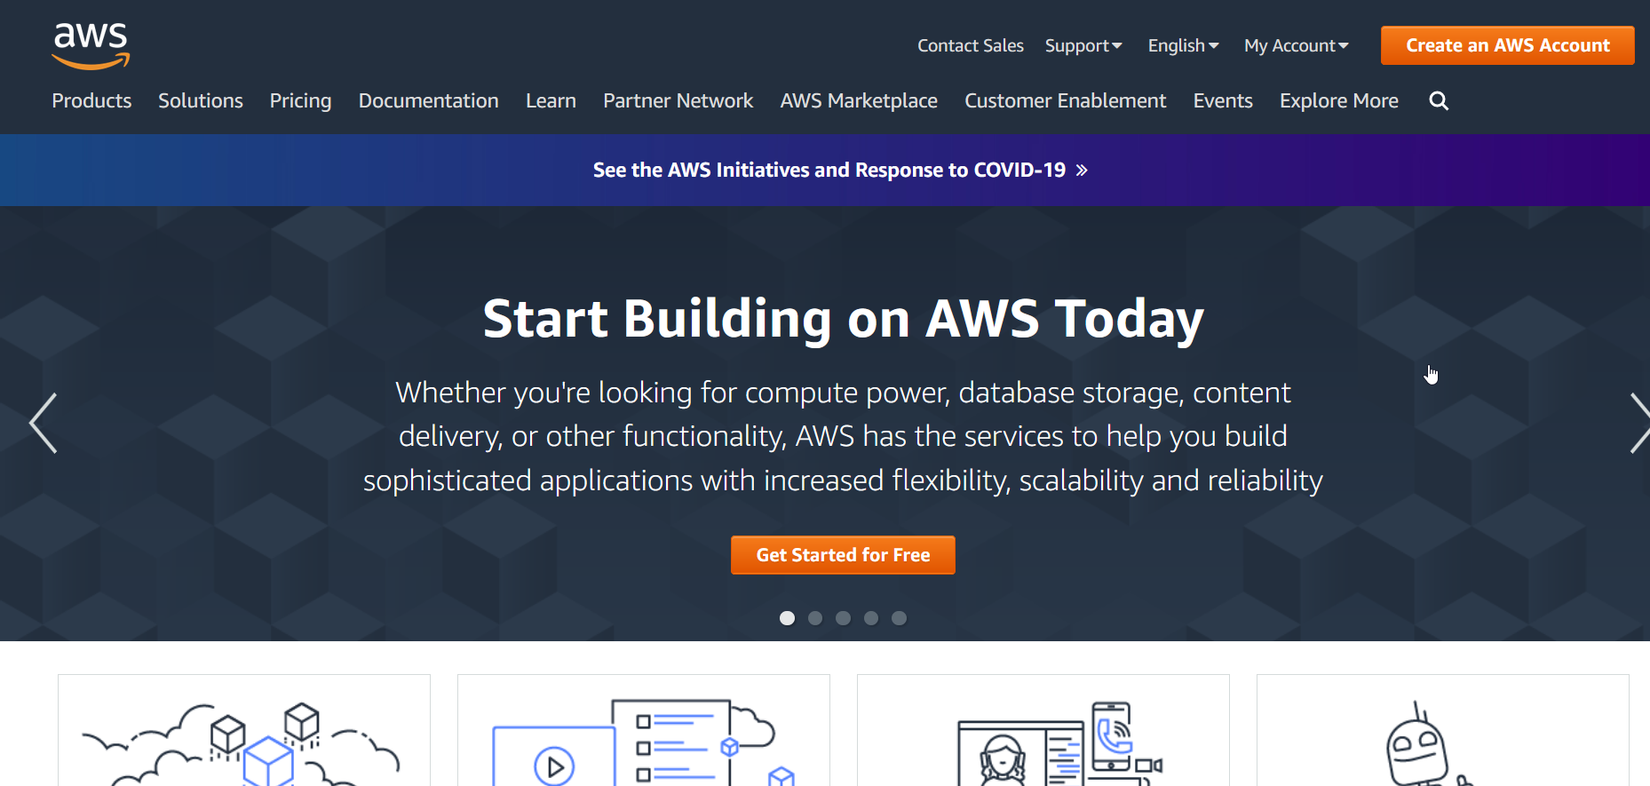This screenshot has height=786, width=1650.
Task: Open the AWS Marketplace section
Action: pyautogui.click(x=858, y=100)
